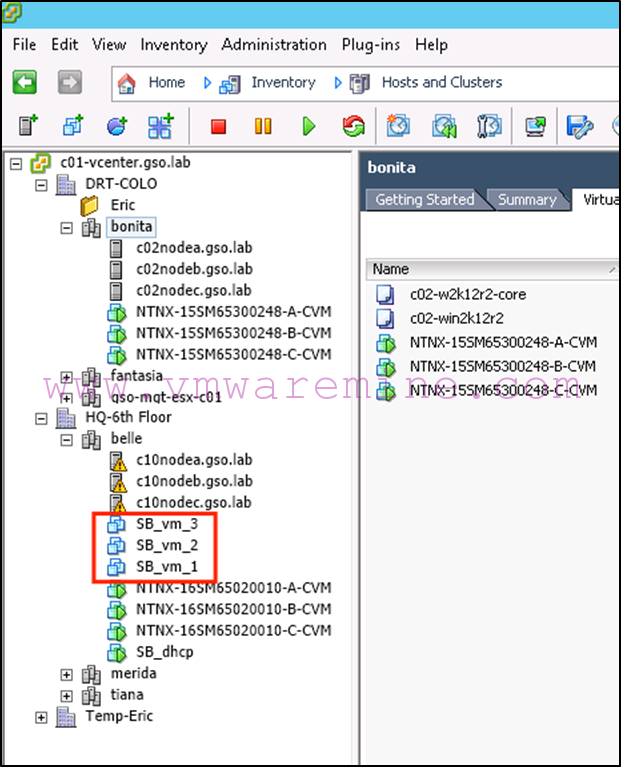
Task: Click the warning host icon for c10nodea.gso.lab
Action: pyautogui.click(x=118, y=461)
